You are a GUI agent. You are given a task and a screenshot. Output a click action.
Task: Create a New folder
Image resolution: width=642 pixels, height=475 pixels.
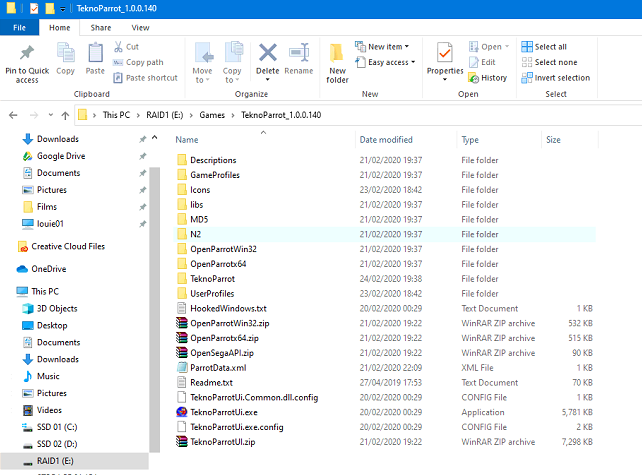[x=337, y=63]
